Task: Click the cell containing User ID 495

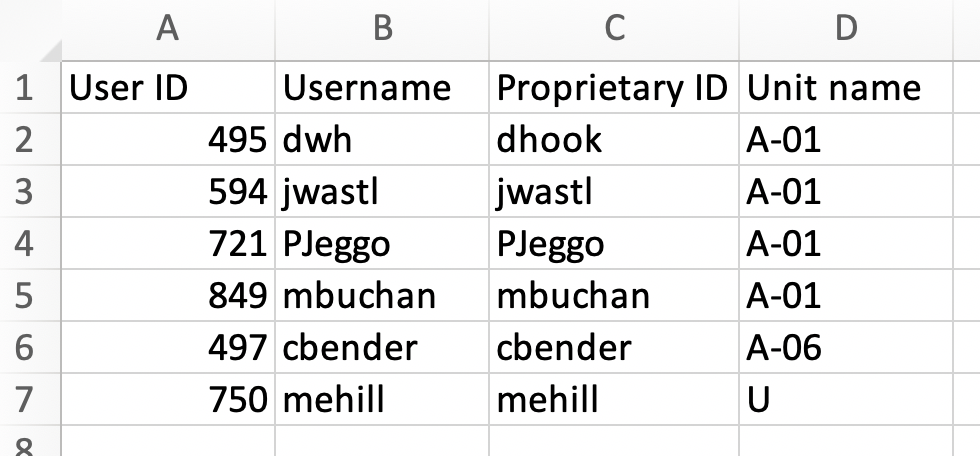Action: point(168,140)
